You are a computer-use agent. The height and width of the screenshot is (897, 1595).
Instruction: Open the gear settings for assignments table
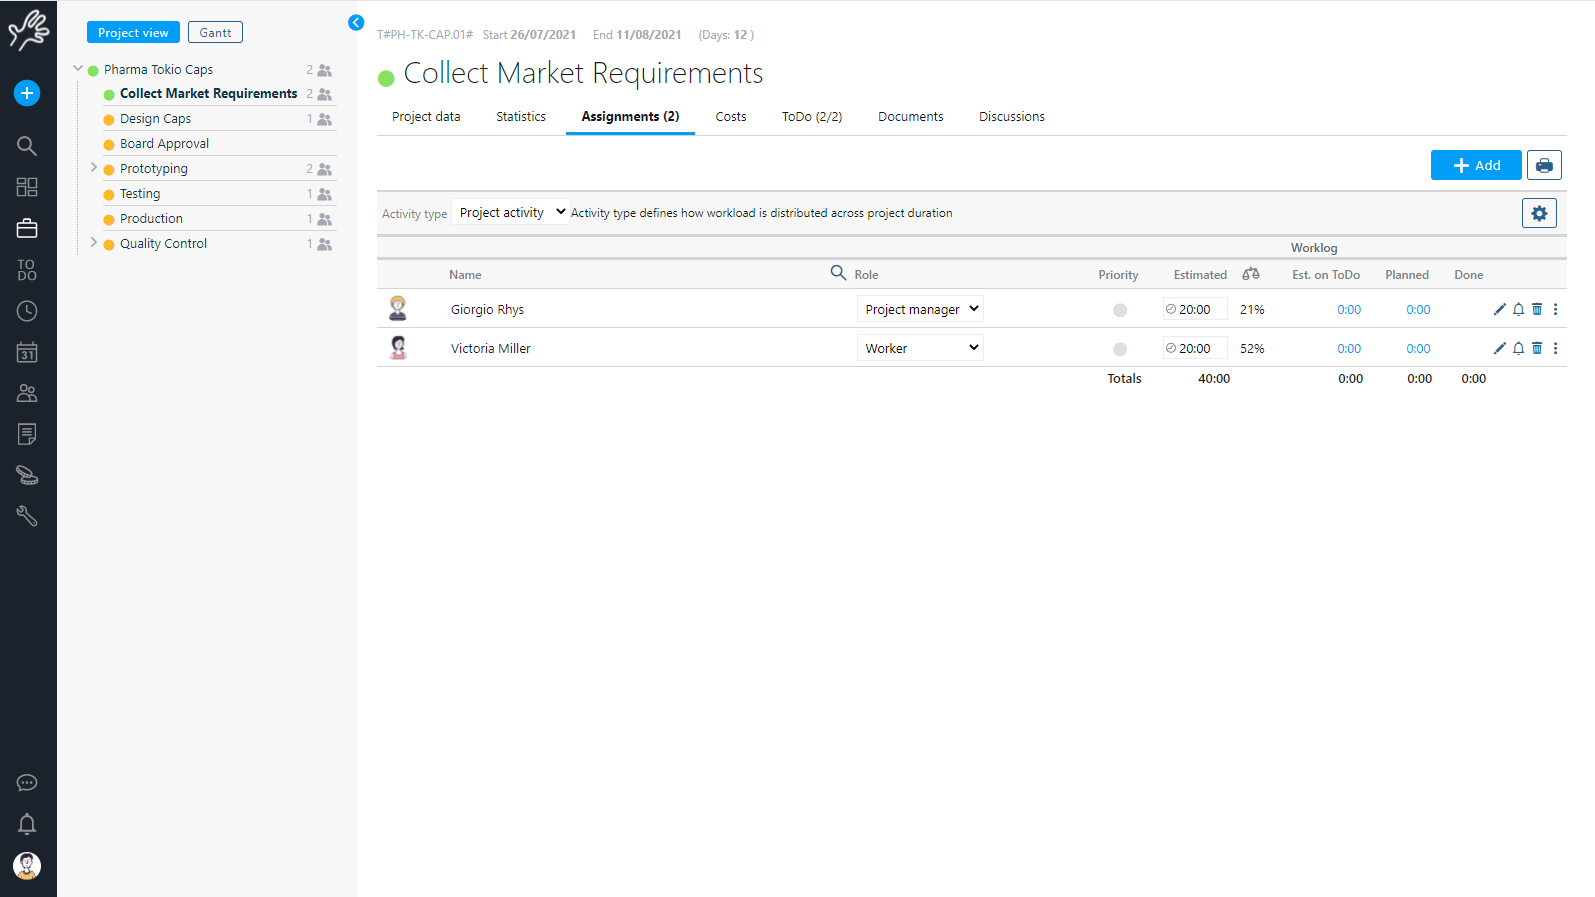(1539, 213)
